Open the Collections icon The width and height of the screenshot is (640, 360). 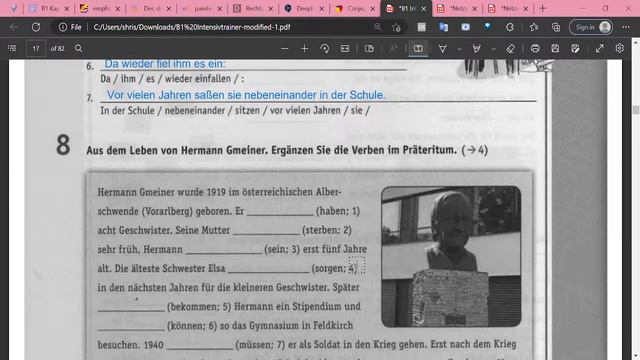556,27
